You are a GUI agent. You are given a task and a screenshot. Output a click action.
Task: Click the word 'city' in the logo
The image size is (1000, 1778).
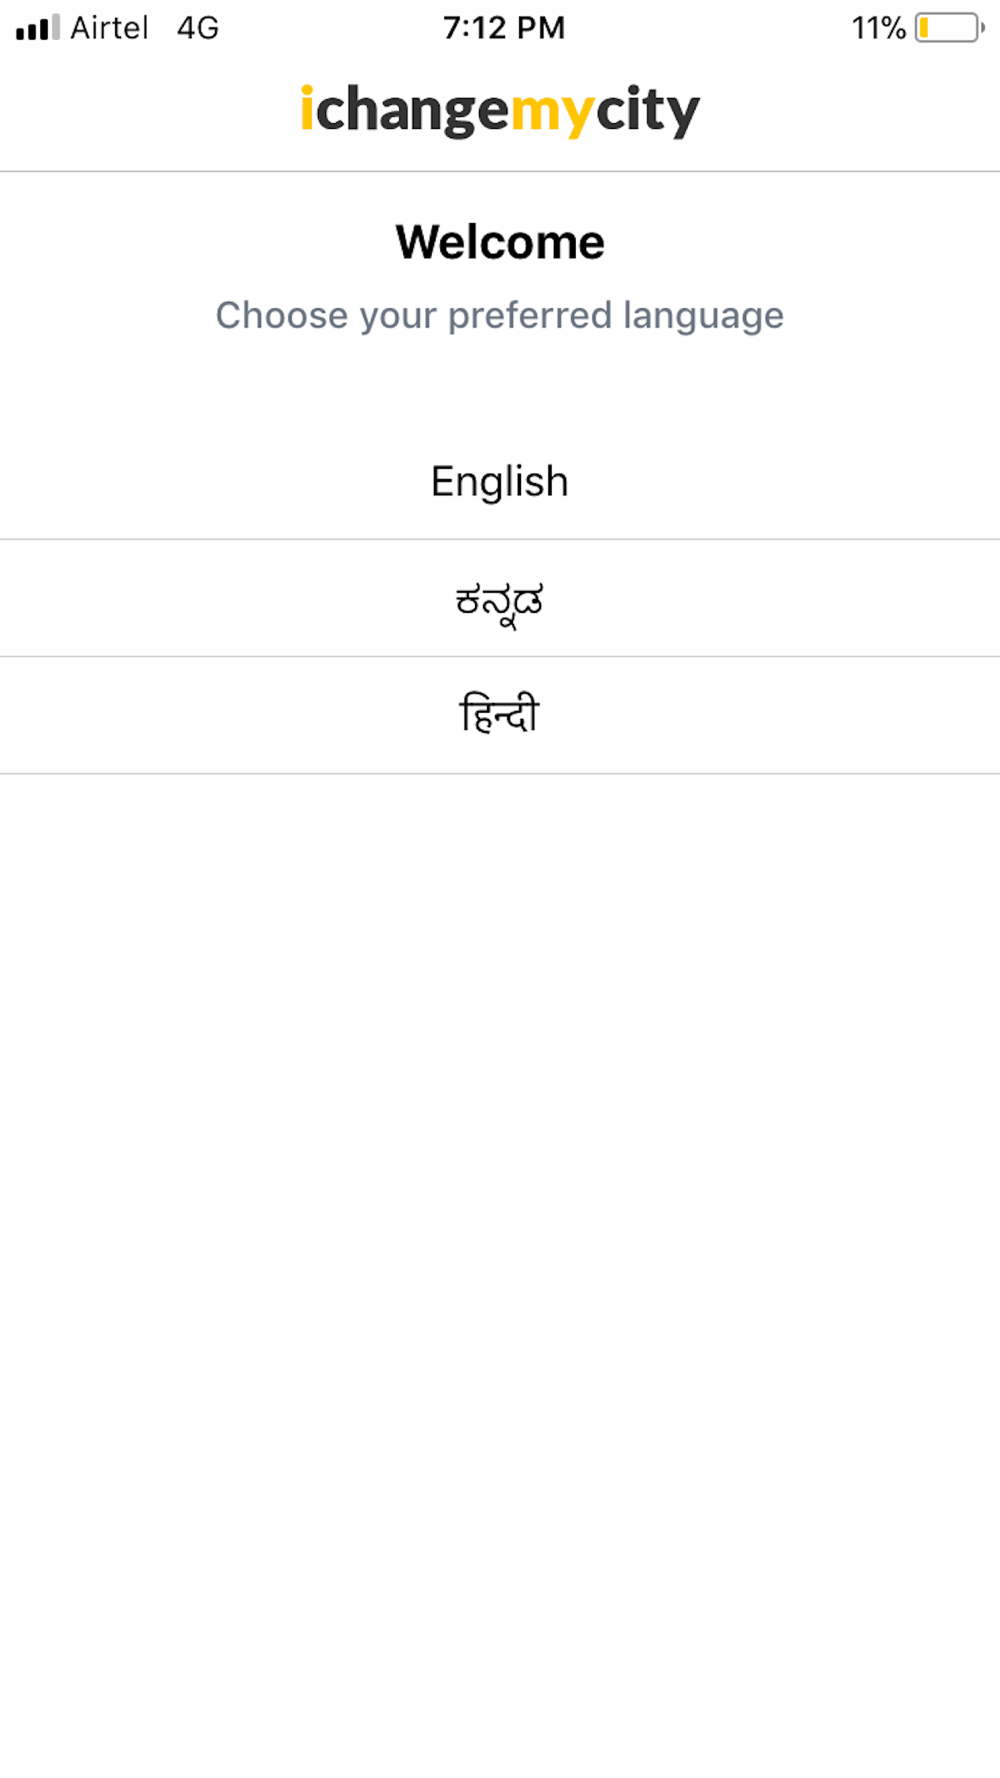click(648, 110)
